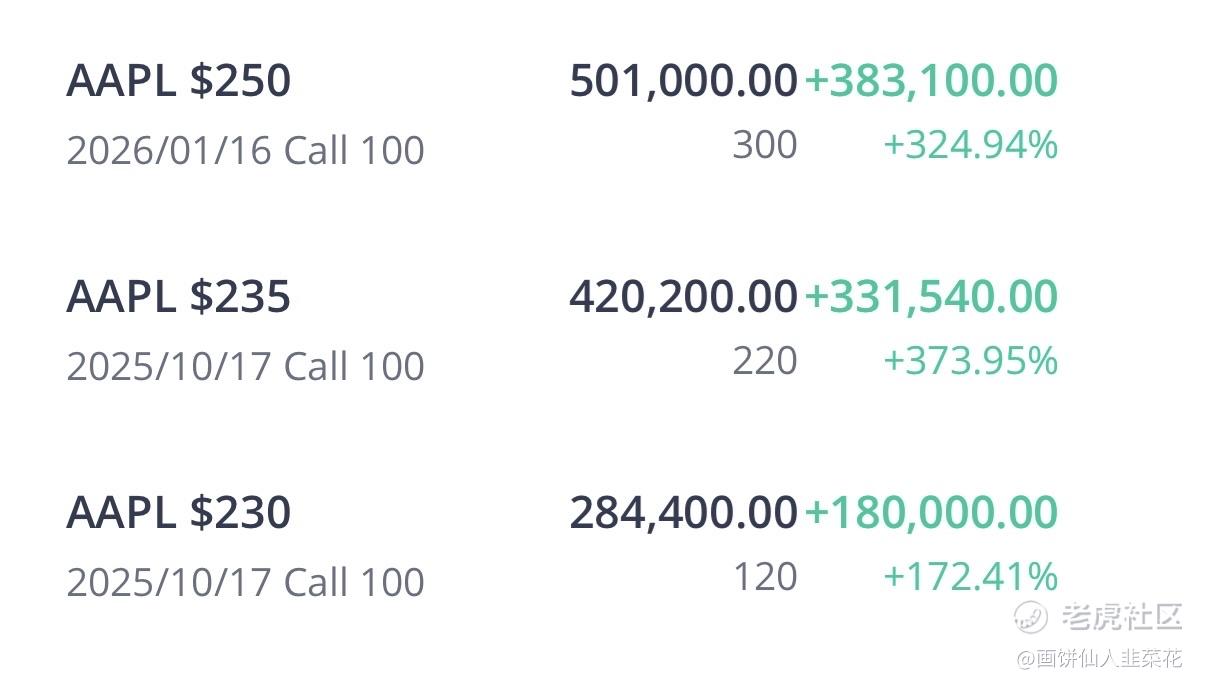Select the +331,540.00 profit figure

pos(931,297)
